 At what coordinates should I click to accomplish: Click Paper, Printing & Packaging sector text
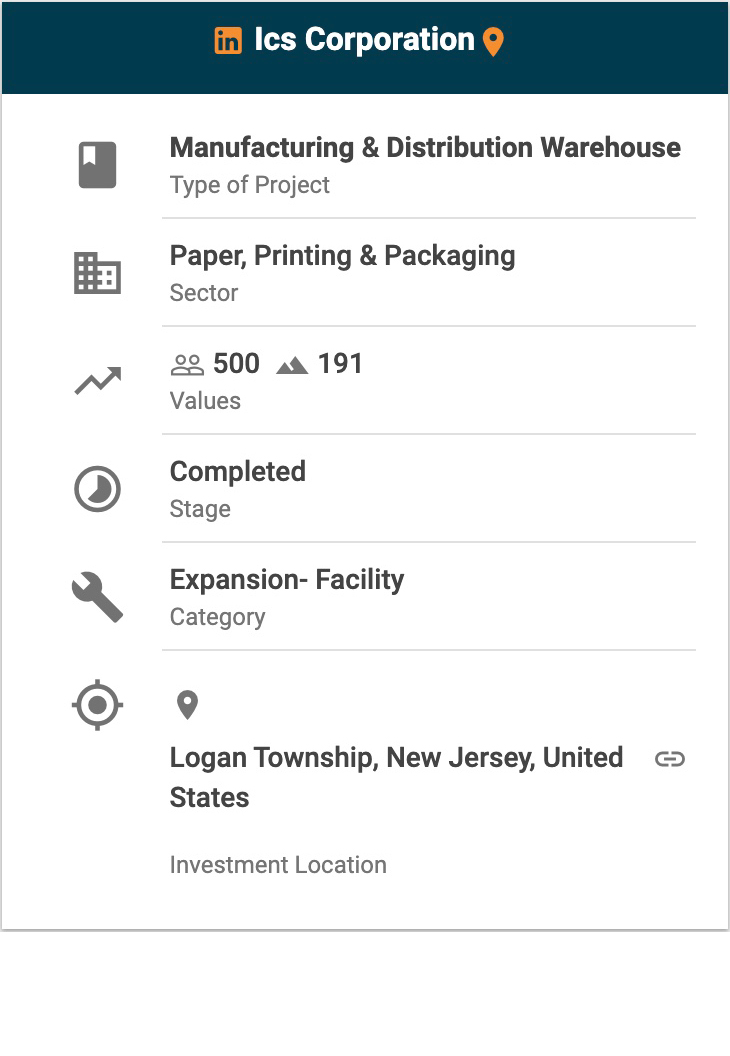342,256
